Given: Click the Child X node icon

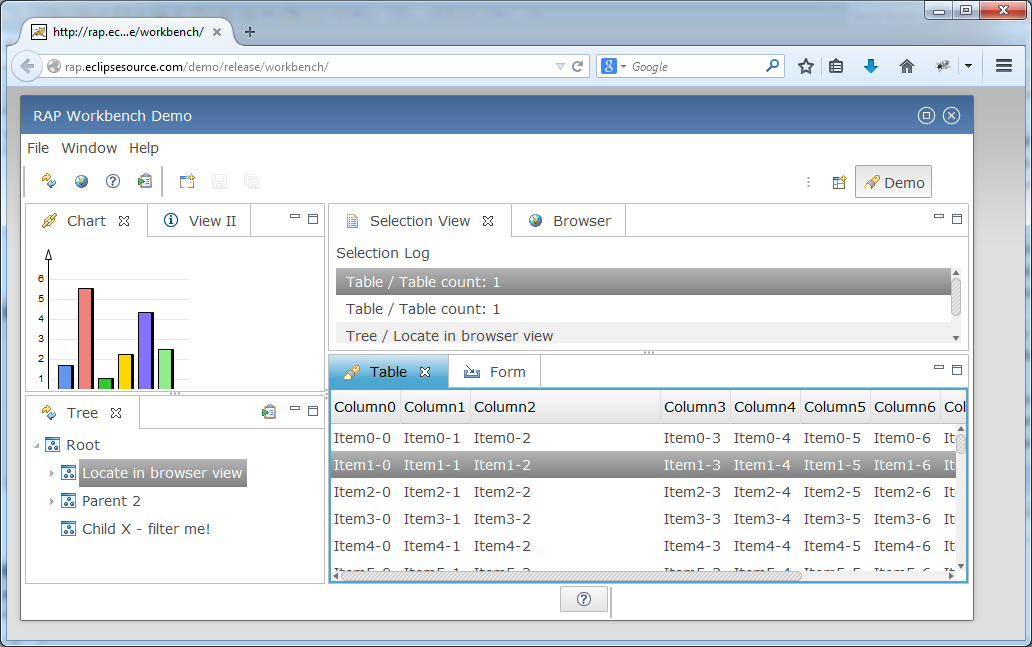Looking at the screenshot, I should pyautogui.click(x=68, y=529).
